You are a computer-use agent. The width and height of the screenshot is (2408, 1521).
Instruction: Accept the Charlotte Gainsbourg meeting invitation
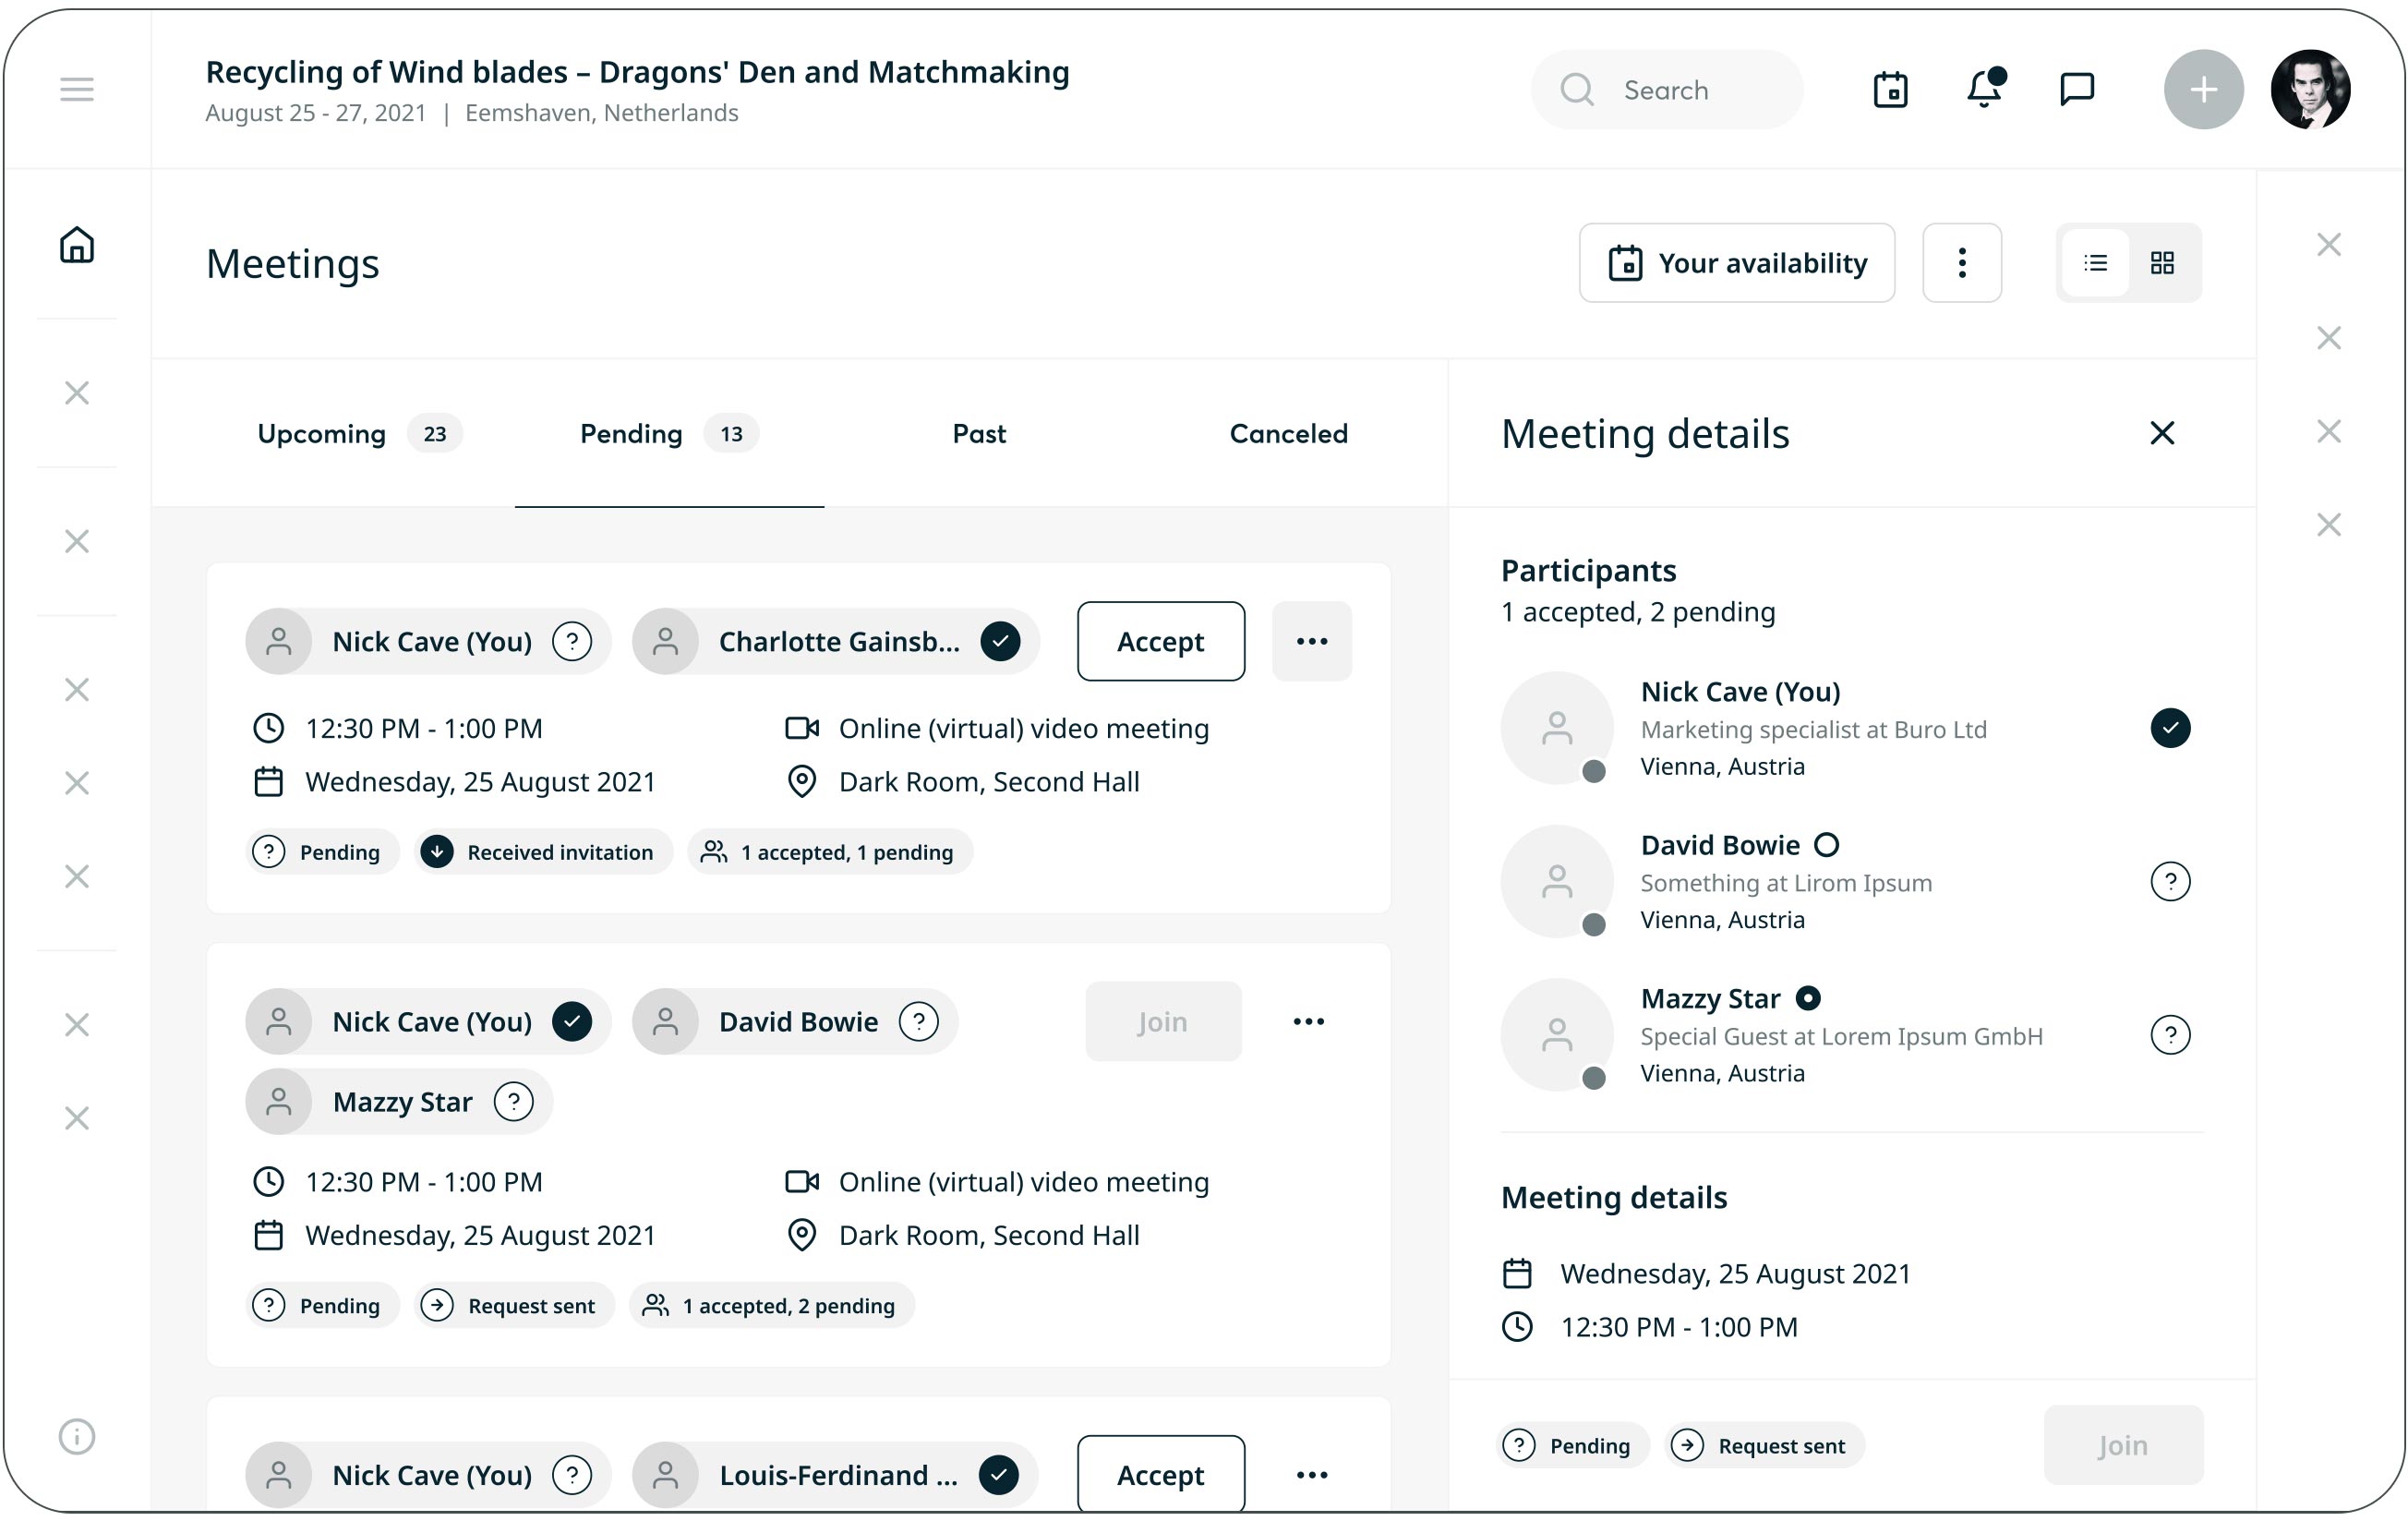(1160, 641)
